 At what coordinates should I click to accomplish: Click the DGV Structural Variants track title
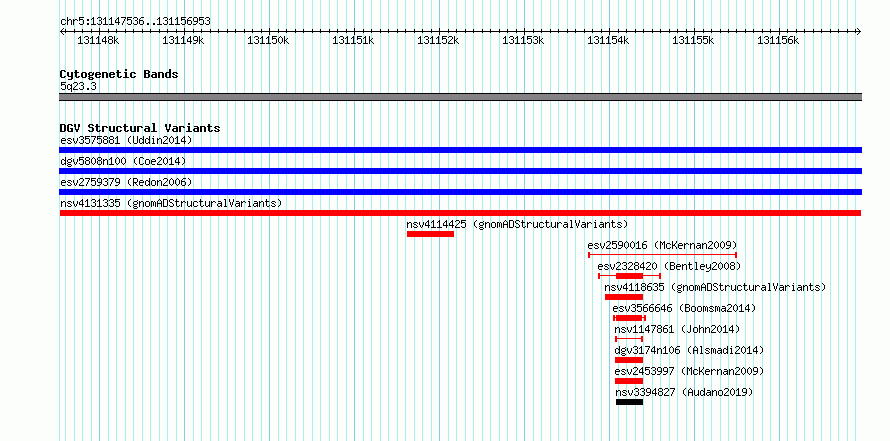pos(140,128)
